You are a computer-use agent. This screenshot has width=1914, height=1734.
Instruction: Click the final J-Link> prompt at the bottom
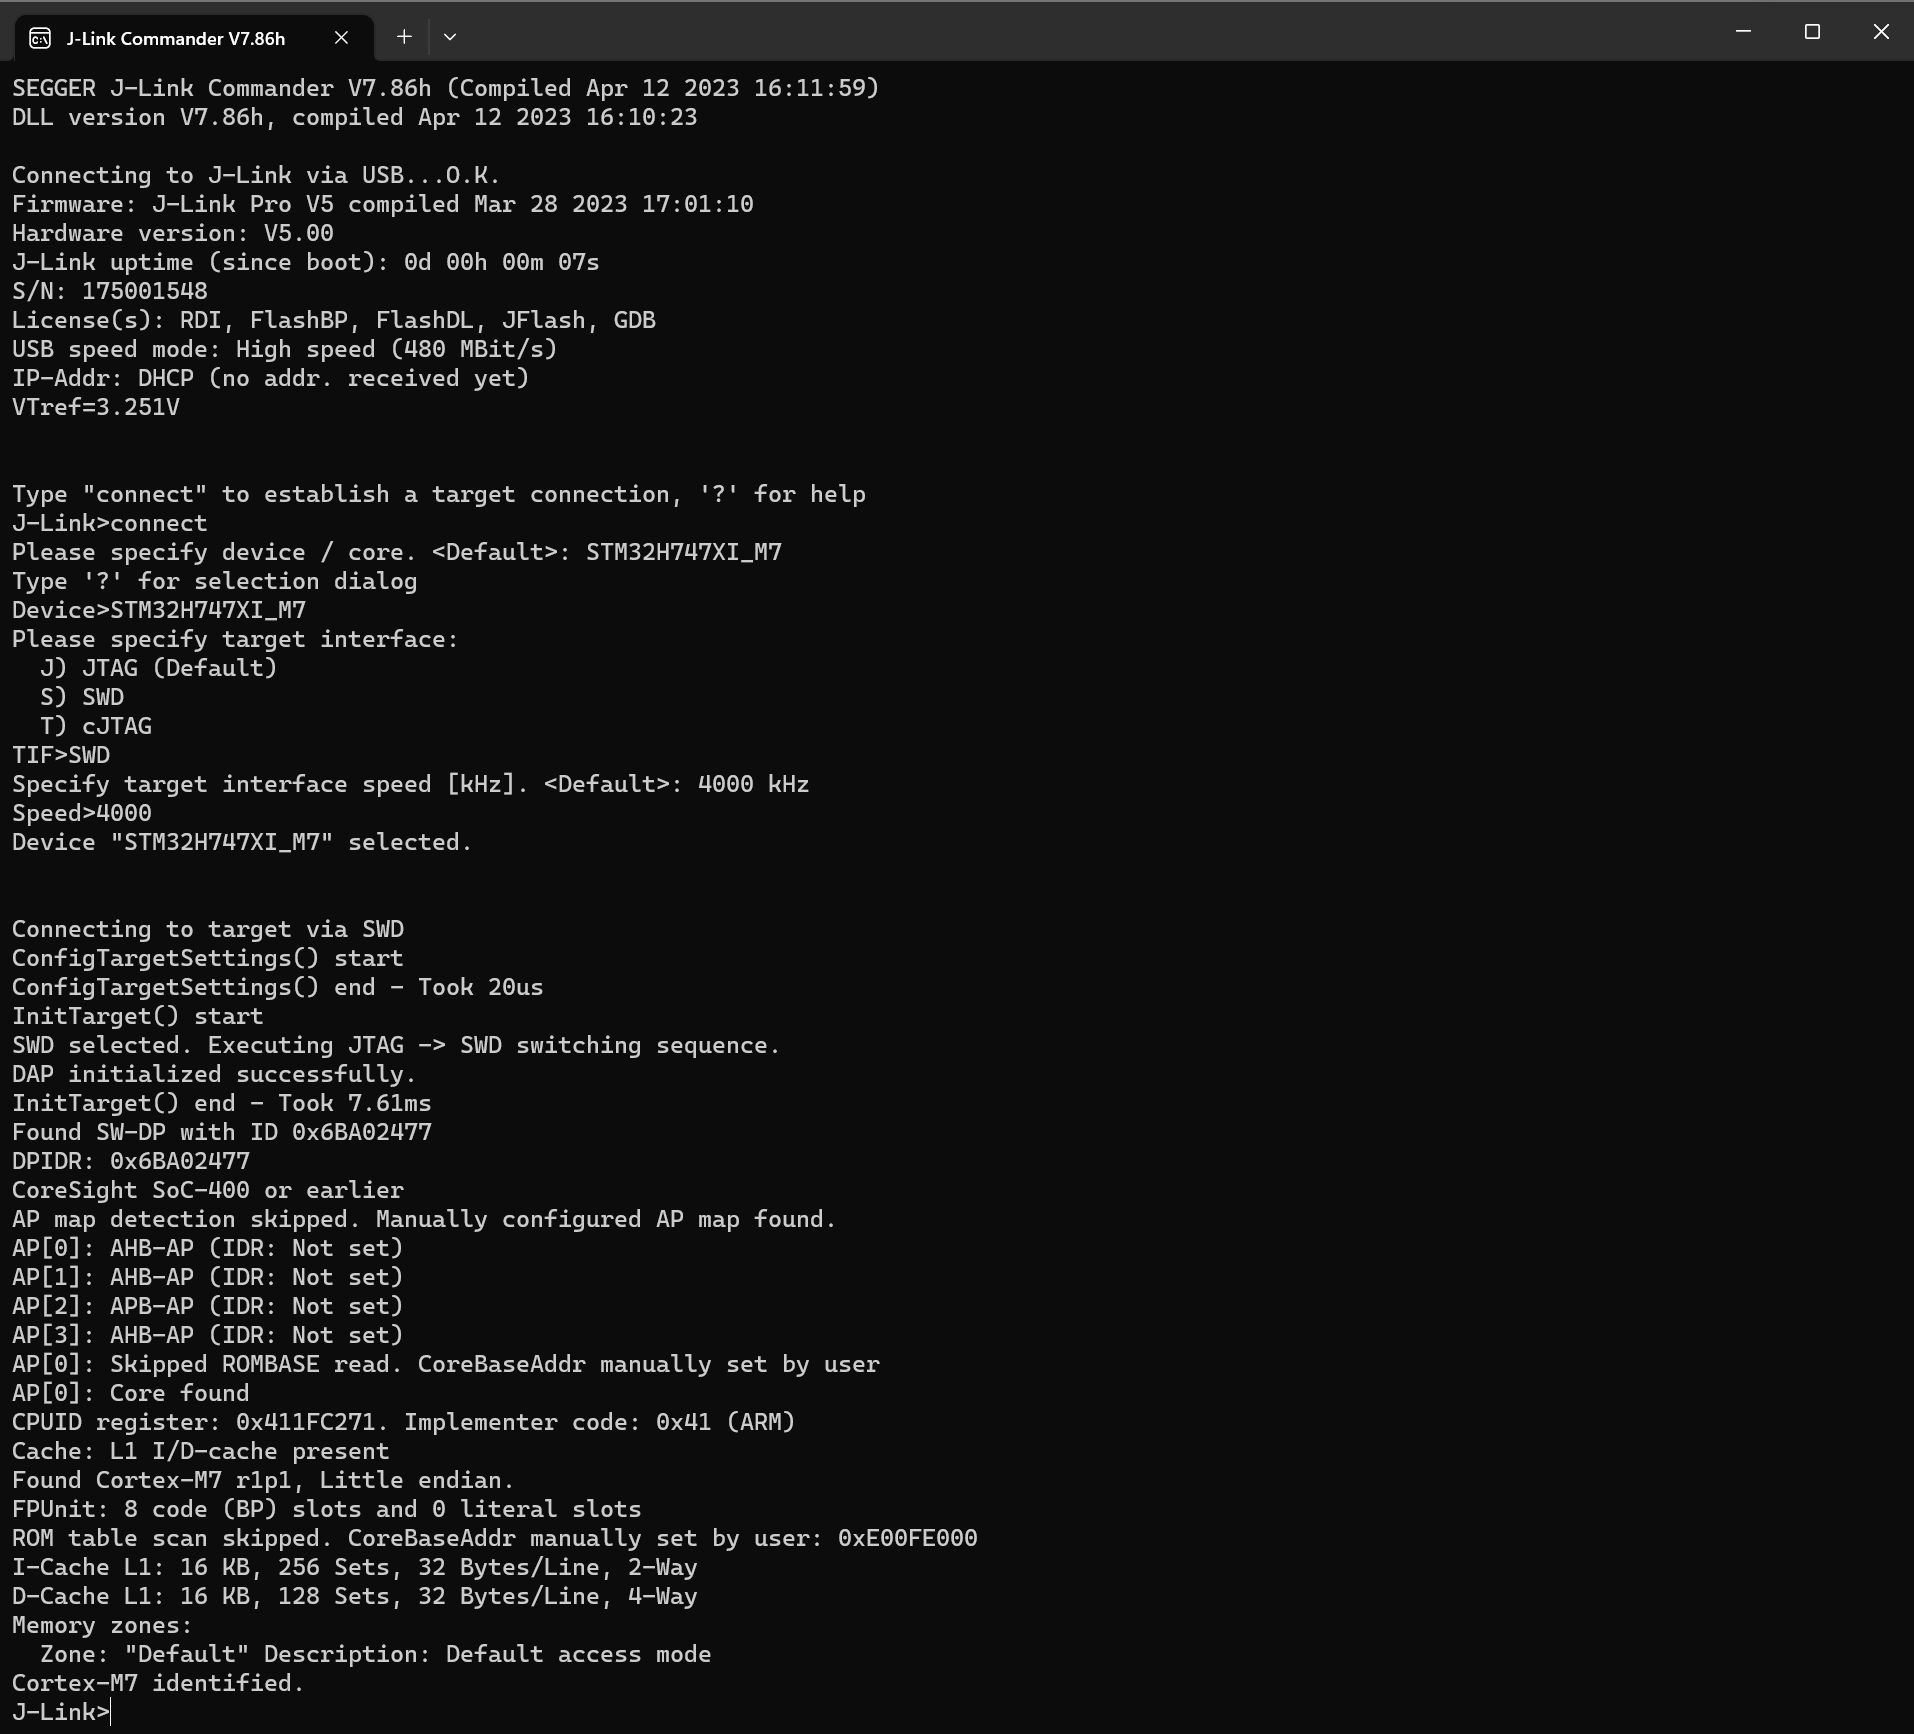pyautogui.click(x=60, y=1712)
